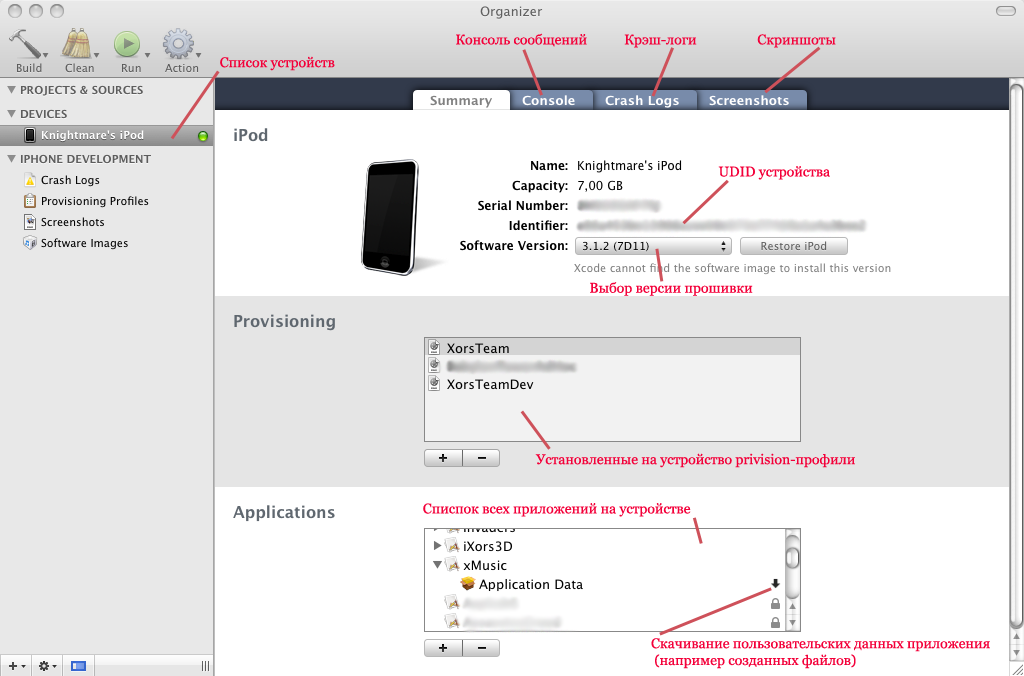
Task: Click the Build hammer icon
Action: tap(25, 44)
